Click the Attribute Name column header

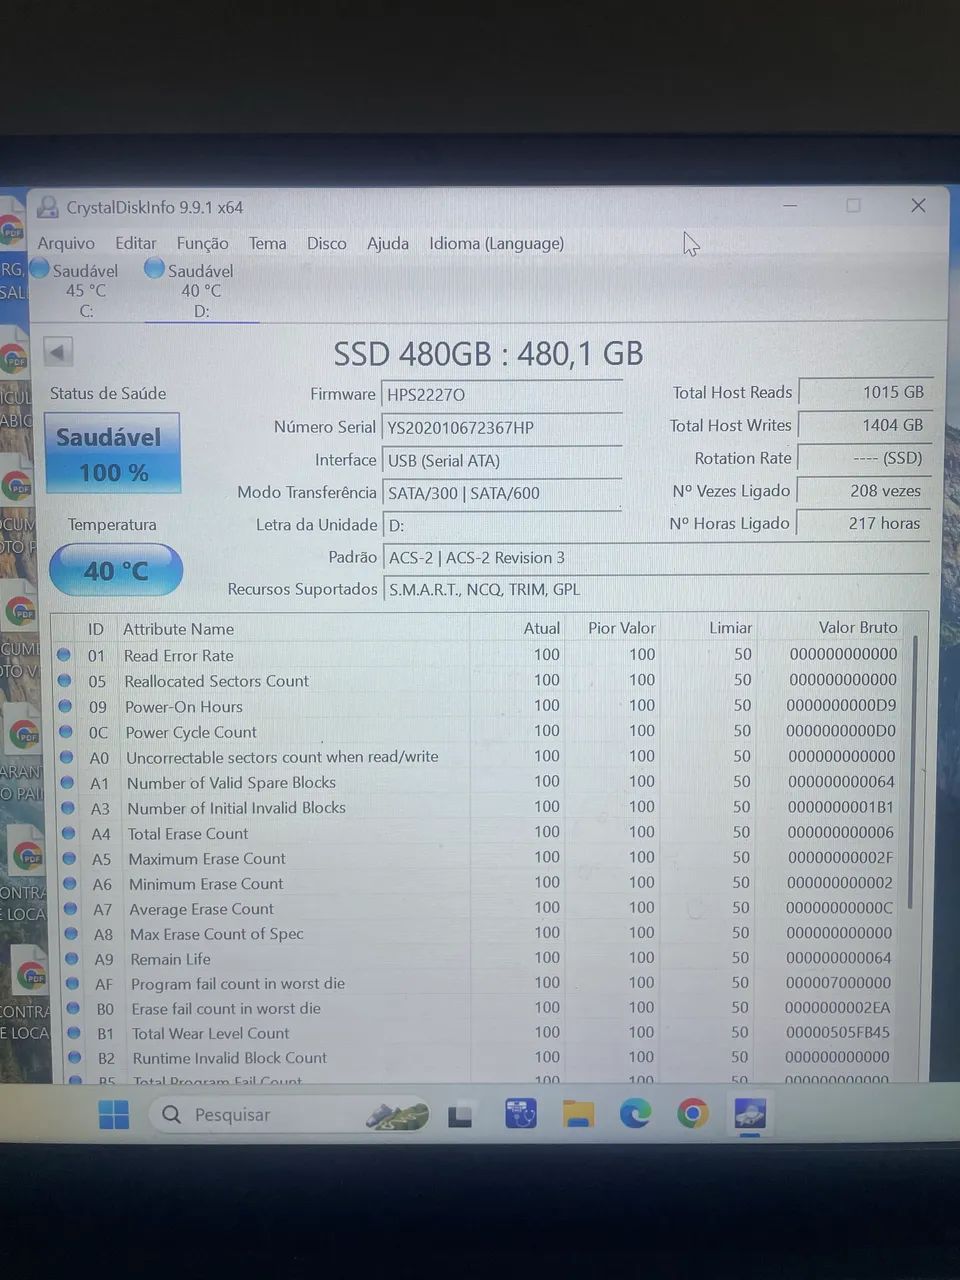coord(178,629)
